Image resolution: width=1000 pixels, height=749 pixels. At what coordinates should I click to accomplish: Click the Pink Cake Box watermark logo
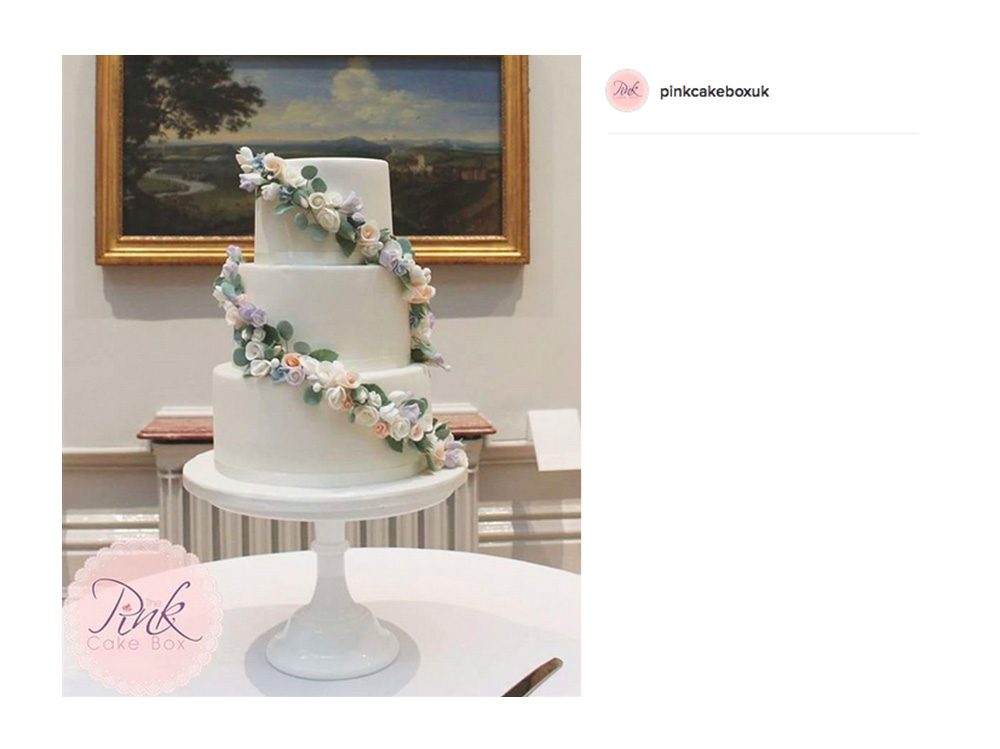click(x=143, y=618)
